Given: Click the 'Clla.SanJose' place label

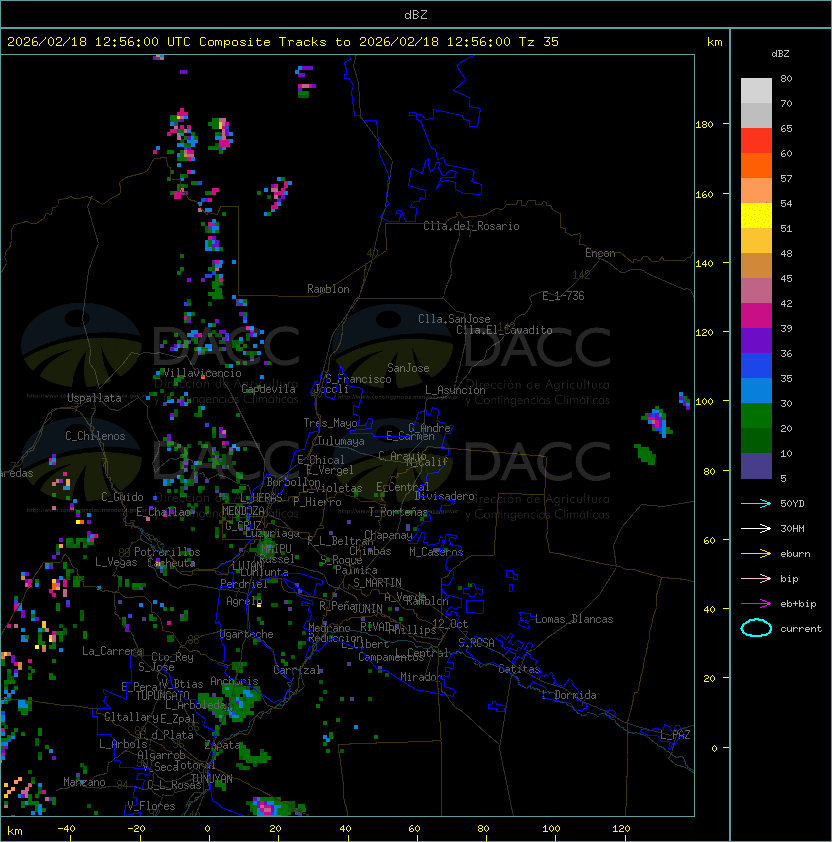Looking at the screenshot, I should click(x=454, y=319).
